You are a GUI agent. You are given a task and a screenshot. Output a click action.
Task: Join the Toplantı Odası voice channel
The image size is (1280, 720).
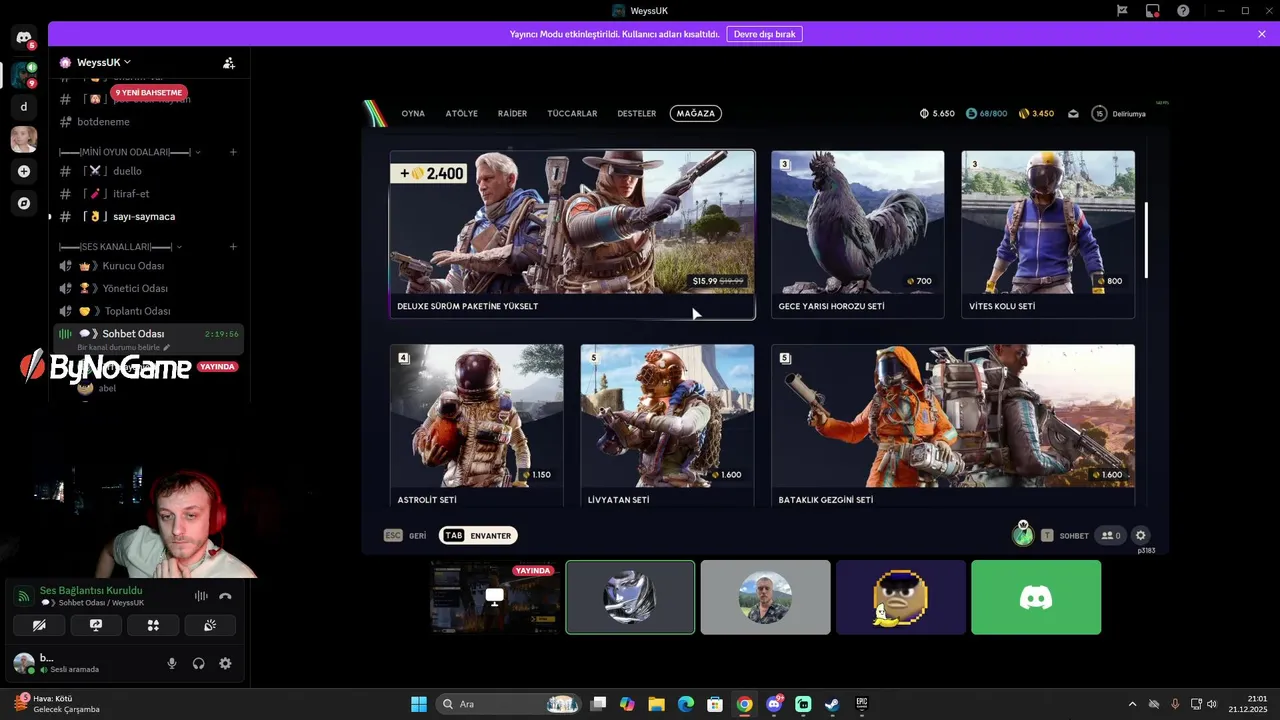pos(148,311)
